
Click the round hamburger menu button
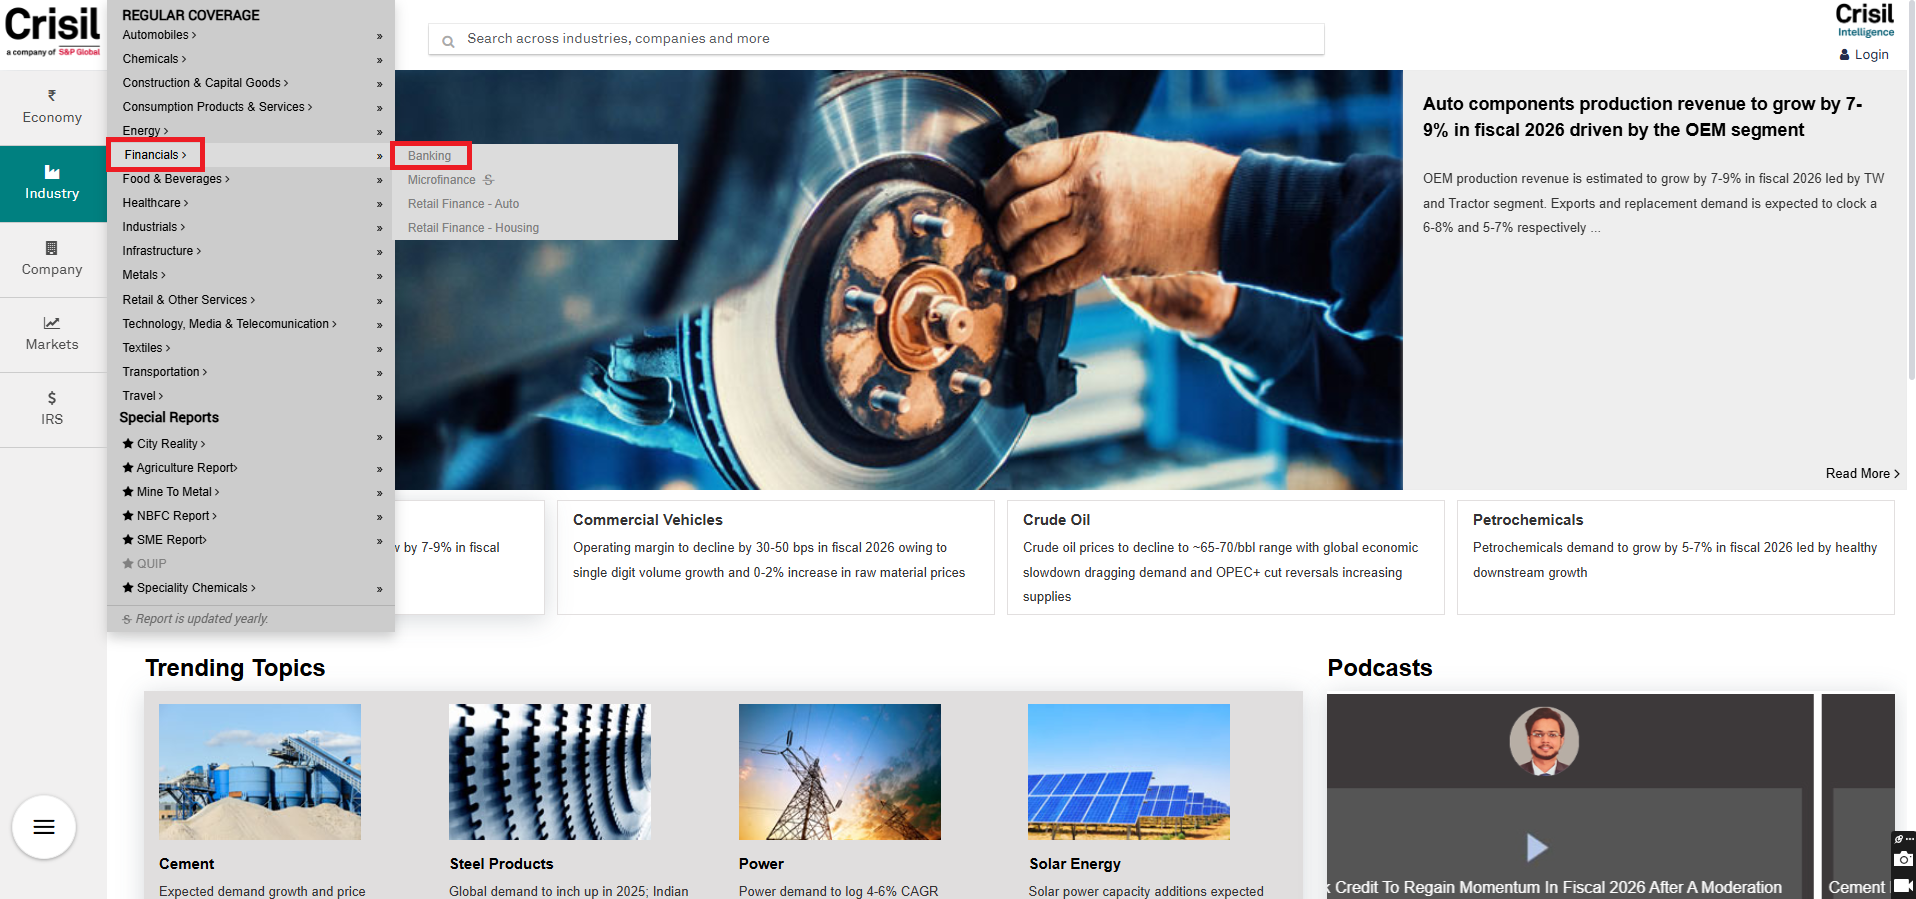click(44, 827)
